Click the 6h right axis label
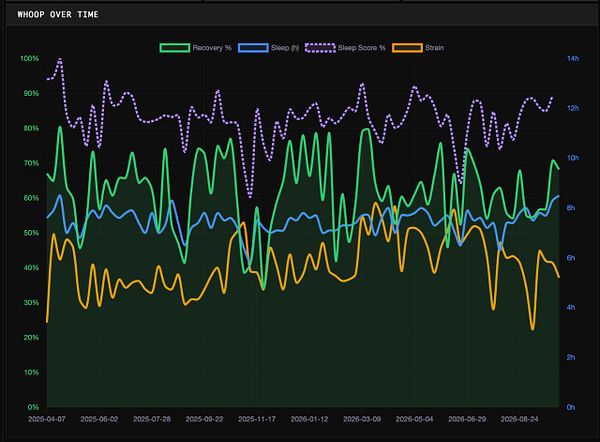The image size is (600, 442). (571, 258)
